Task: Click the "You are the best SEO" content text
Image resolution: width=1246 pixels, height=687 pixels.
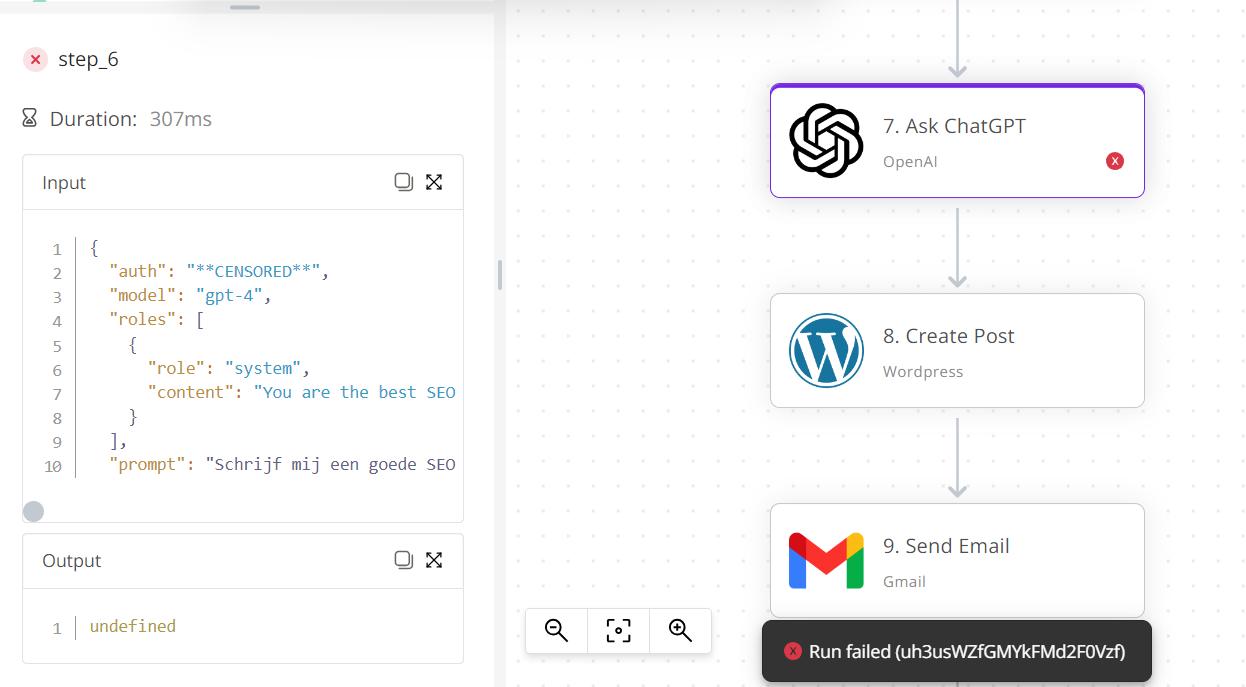Action: pos(355,392)
